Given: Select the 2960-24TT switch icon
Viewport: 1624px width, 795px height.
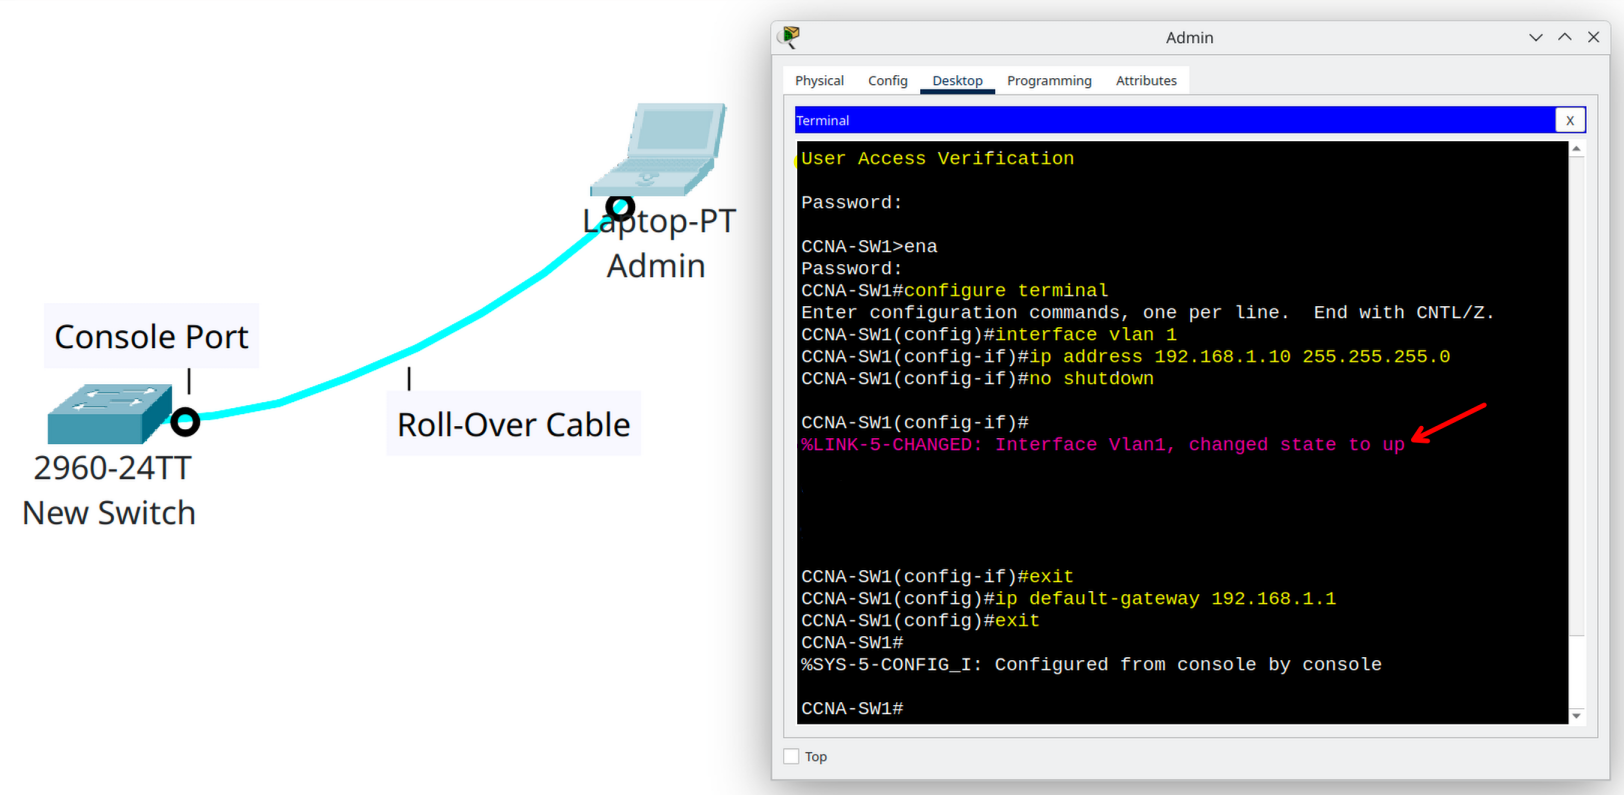Looking at the screenshot, I should tap(107, 414).
